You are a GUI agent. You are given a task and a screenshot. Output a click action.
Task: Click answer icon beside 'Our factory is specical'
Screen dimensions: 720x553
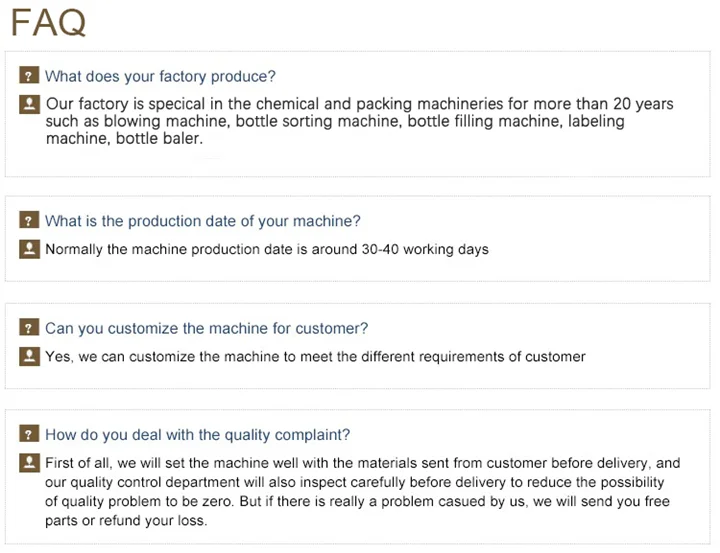coord(29,103)
